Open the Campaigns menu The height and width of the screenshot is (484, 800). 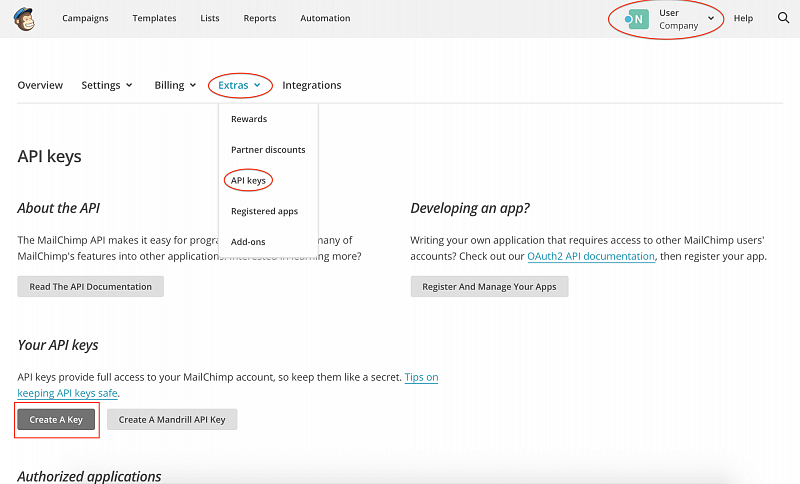[85, 18]
